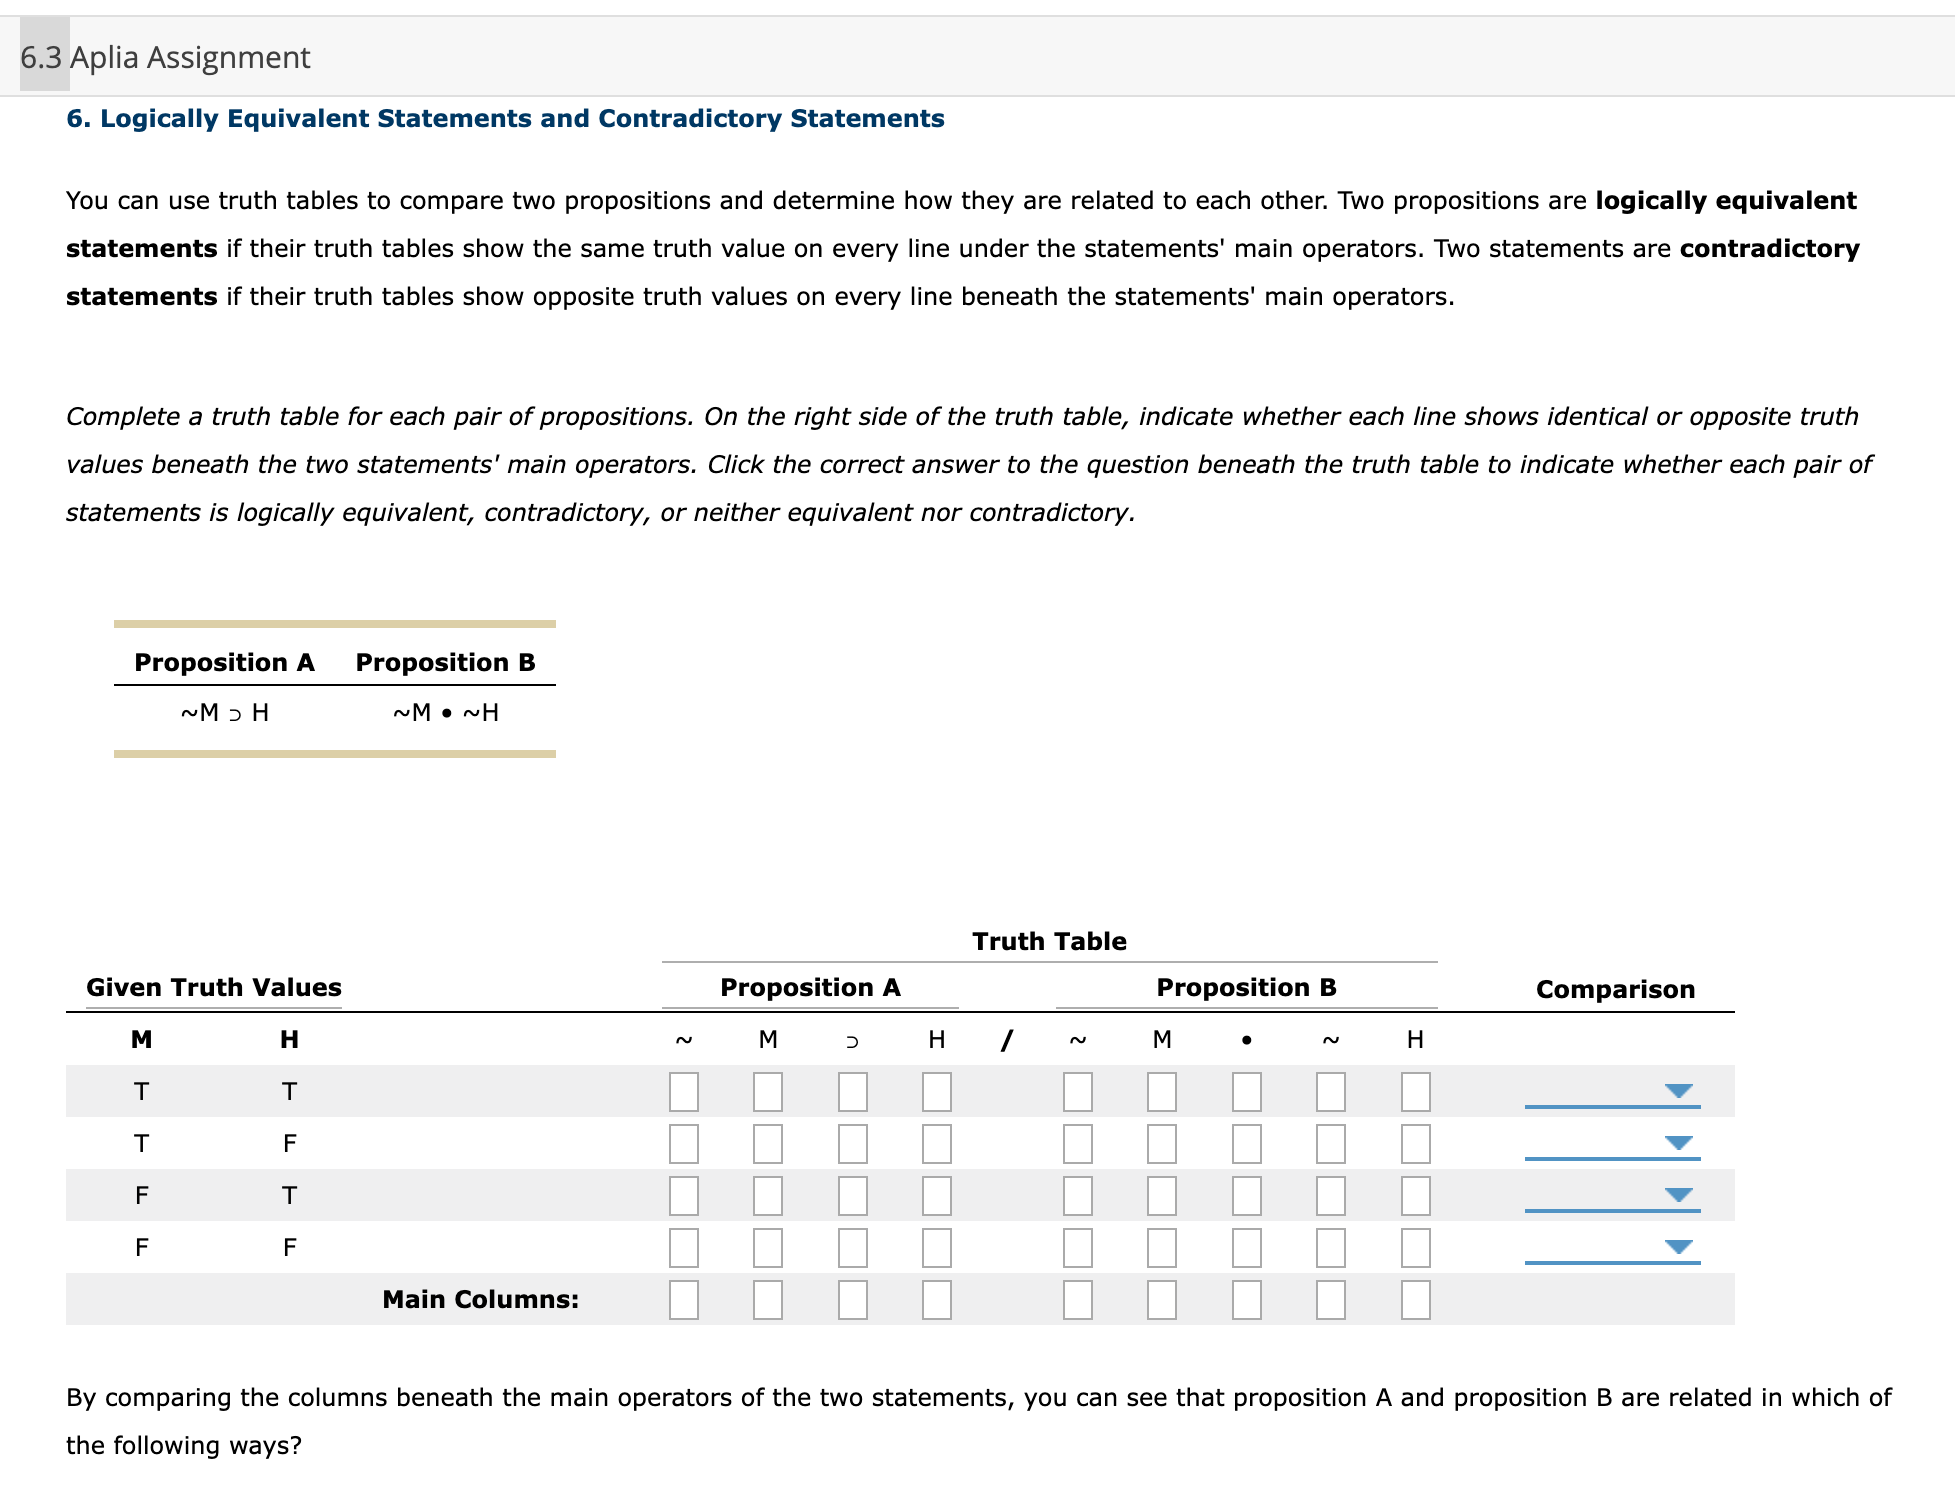Check the H box under Proposition A, row F F

[x=936, y=1247]
